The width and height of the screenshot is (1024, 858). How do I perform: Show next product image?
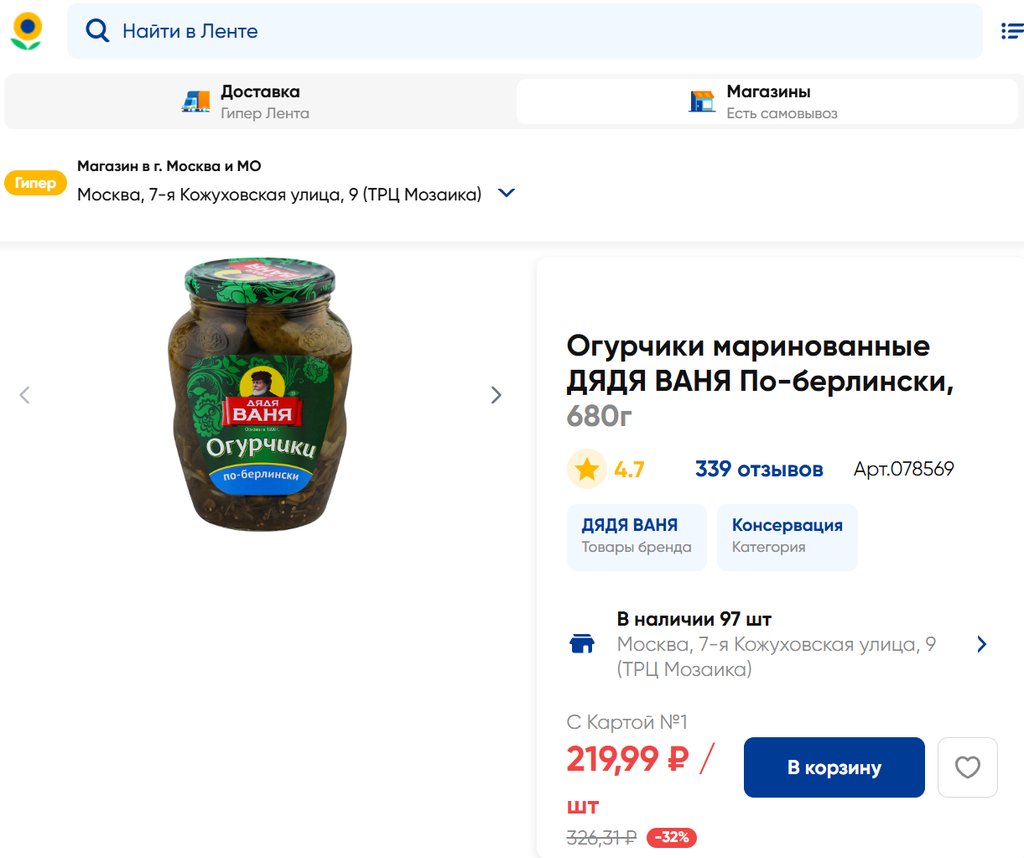(x=496, y=395)
